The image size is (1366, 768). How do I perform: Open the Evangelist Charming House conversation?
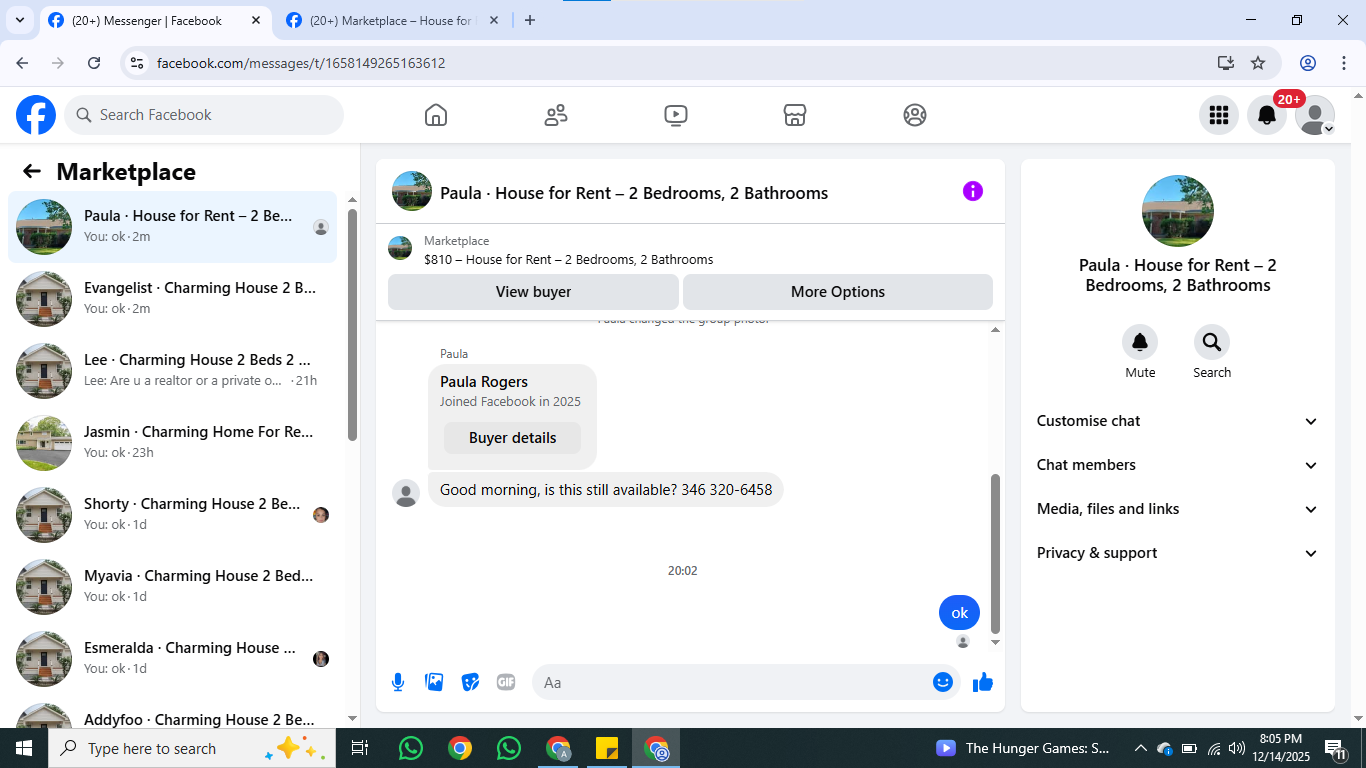172,299
